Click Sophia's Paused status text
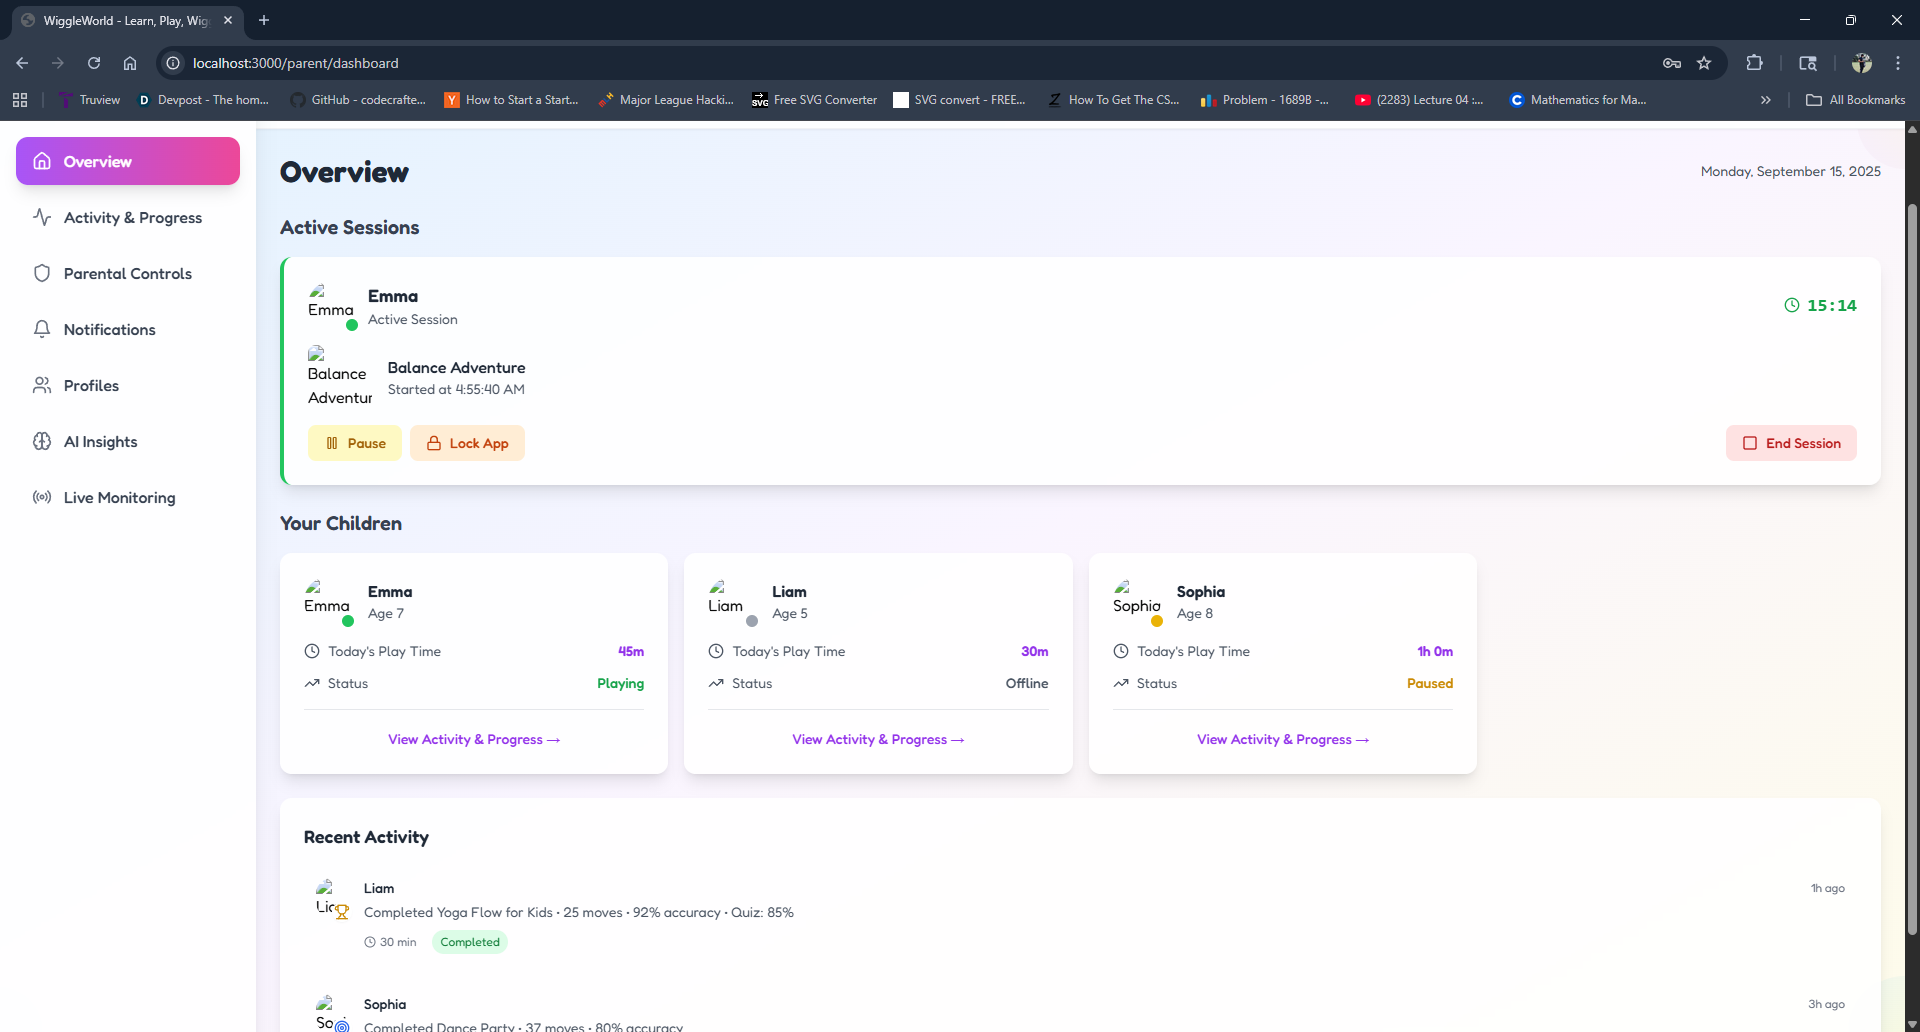Viewport: 1920px width, 1032px height. tap(1430, 683)
